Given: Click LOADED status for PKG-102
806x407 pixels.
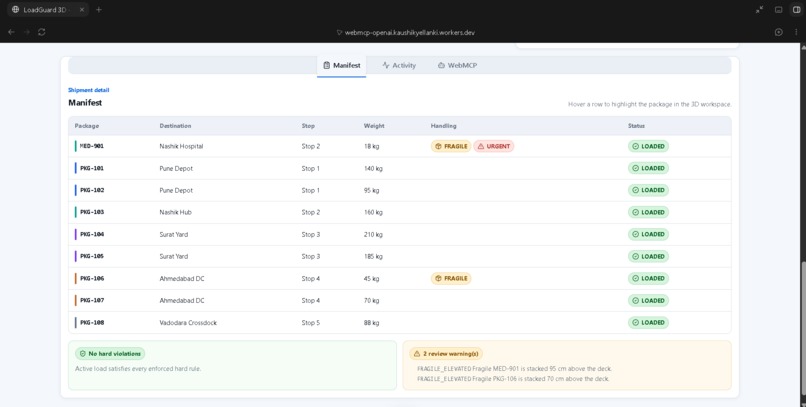Looking at the screenshot, I should pos(648,190).
